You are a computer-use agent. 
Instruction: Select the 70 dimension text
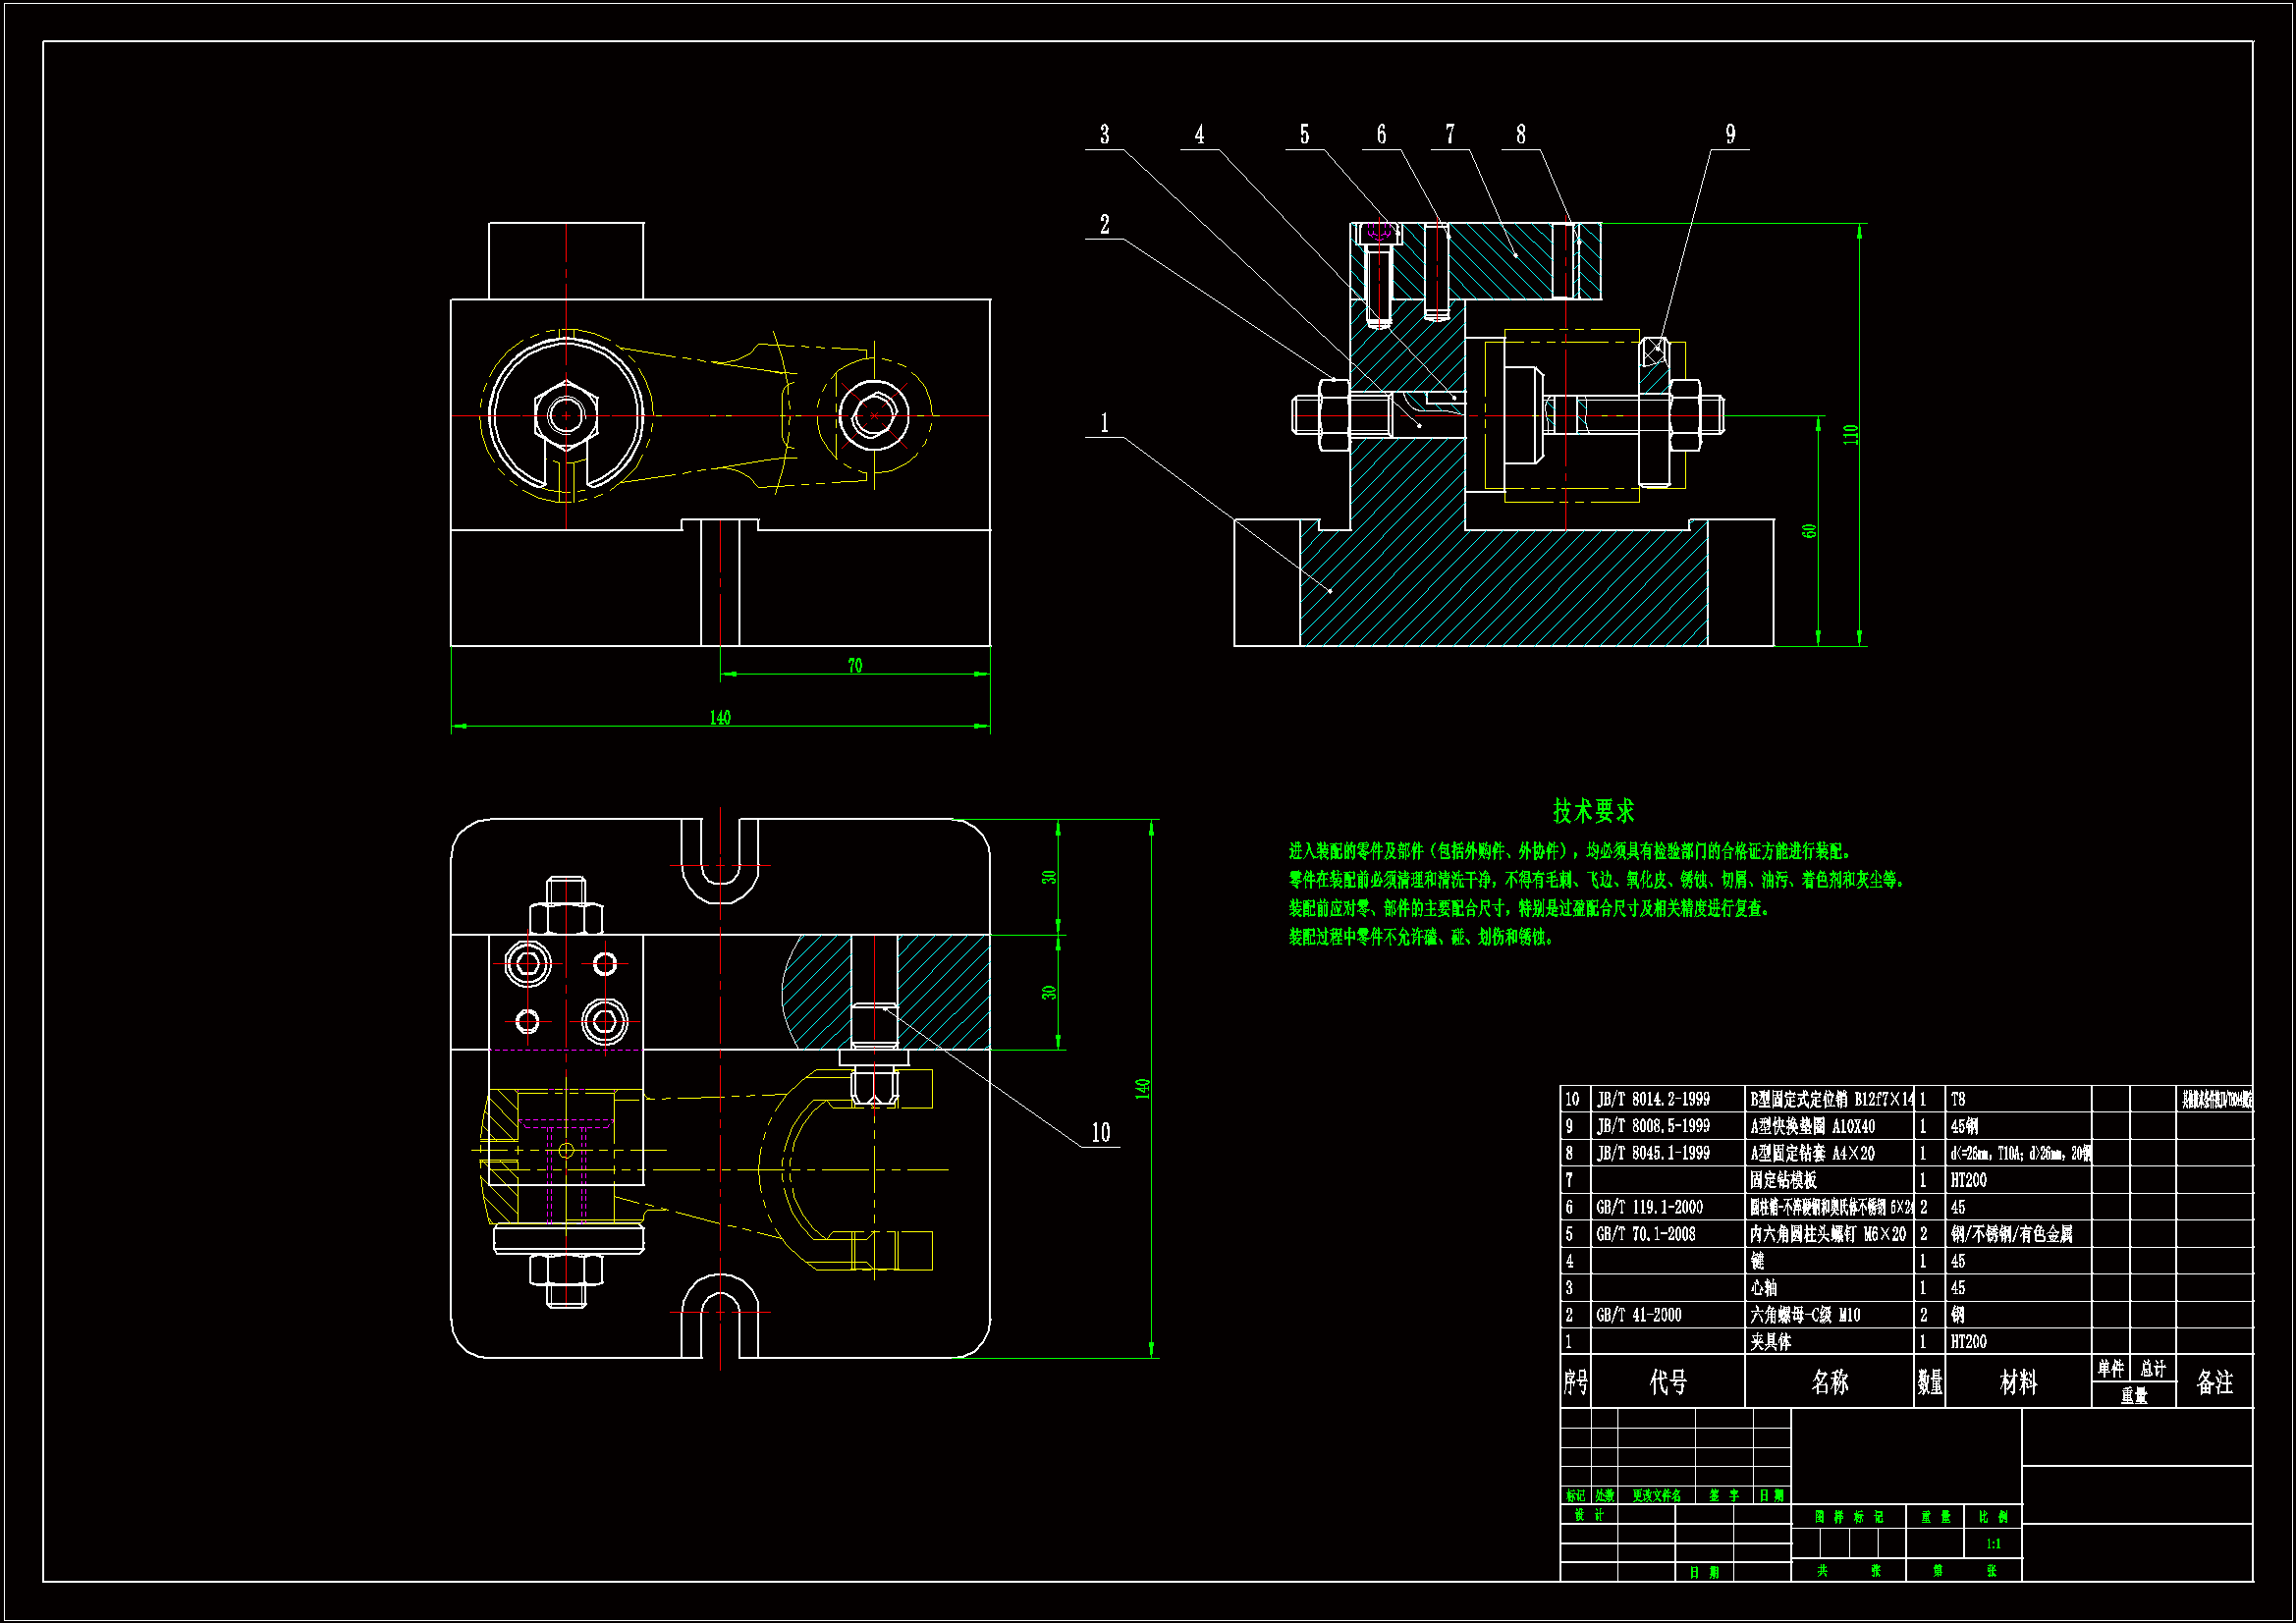click(854, 666)
